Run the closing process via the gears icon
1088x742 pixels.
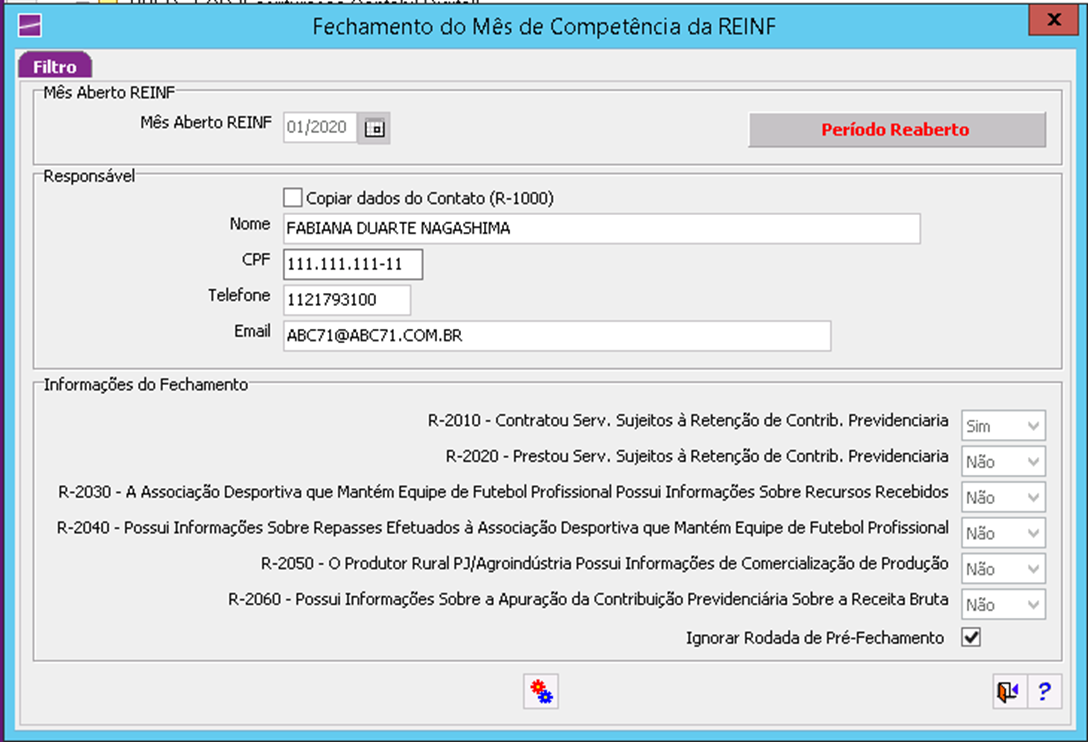540,691
